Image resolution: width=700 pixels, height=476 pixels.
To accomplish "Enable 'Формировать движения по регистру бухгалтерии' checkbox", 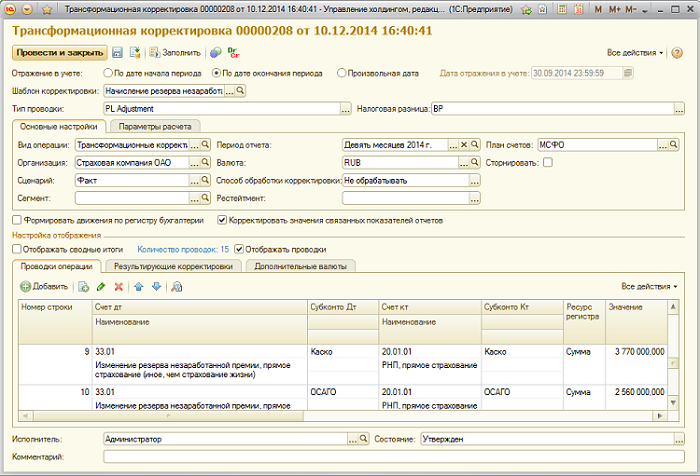I will (x=16, y=219).
